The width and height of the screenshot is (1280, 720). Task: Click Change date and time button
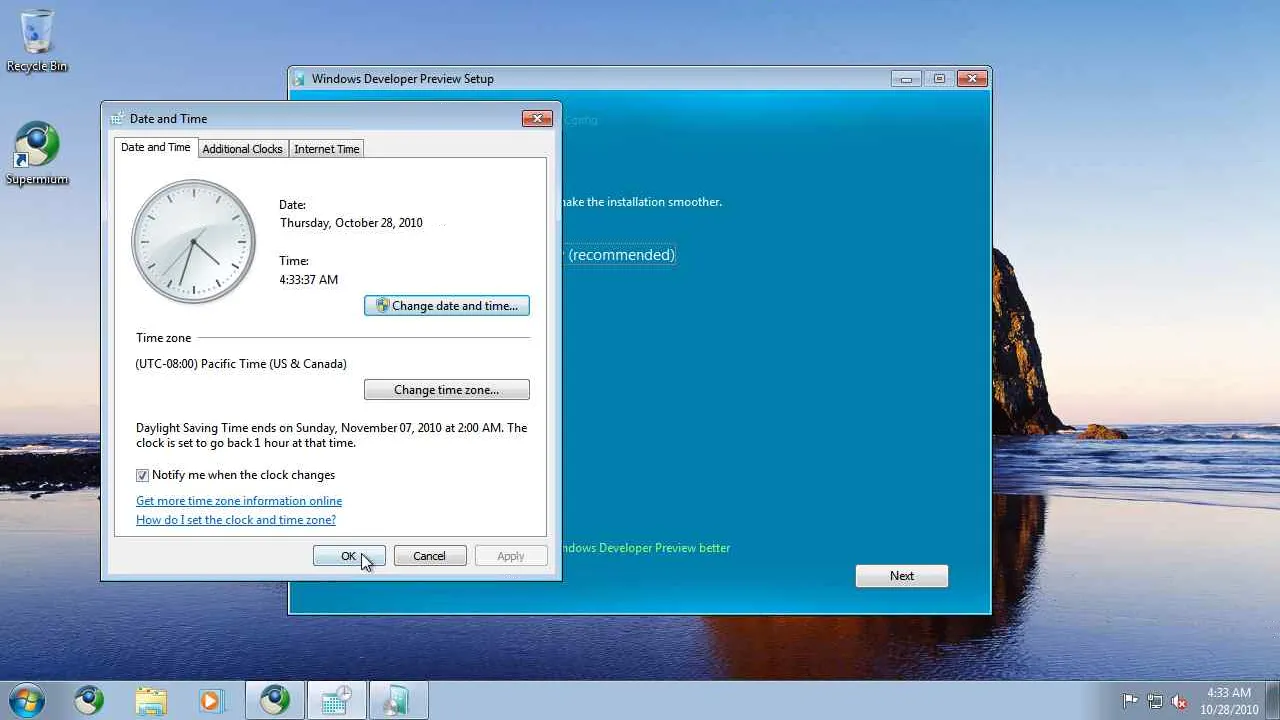(447, 306)
